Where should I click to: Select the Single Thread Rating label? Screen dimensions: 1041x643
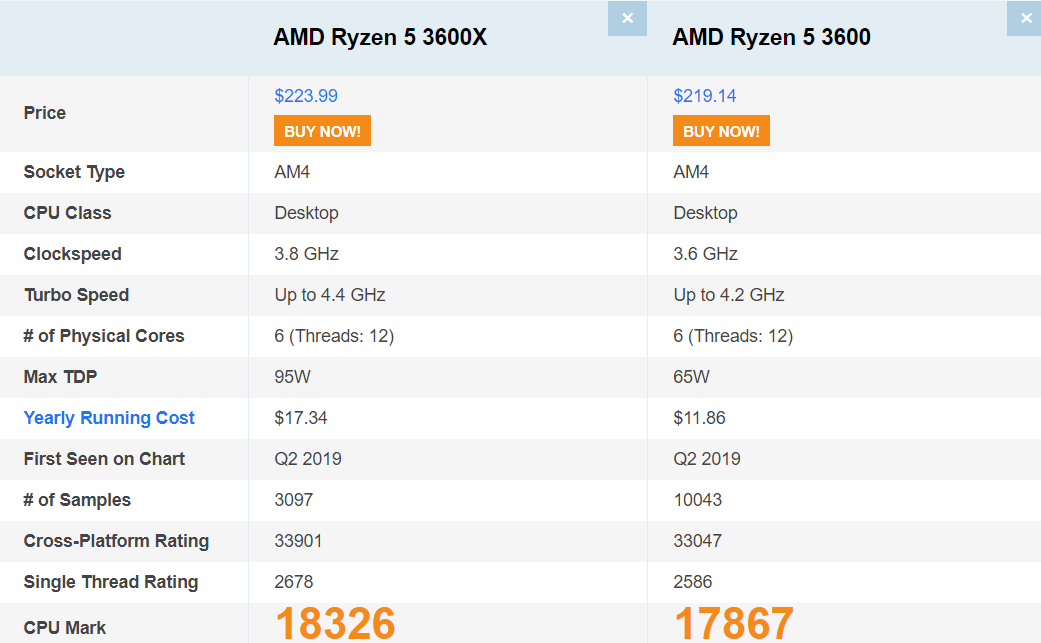tap(111, 582)
